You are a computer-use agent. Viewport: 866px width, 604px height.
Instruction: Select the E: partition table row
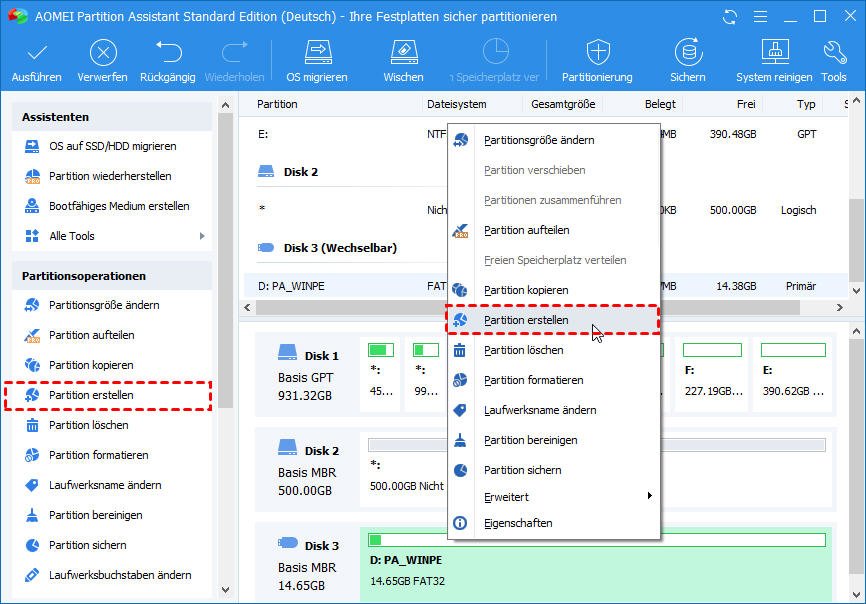546,134
